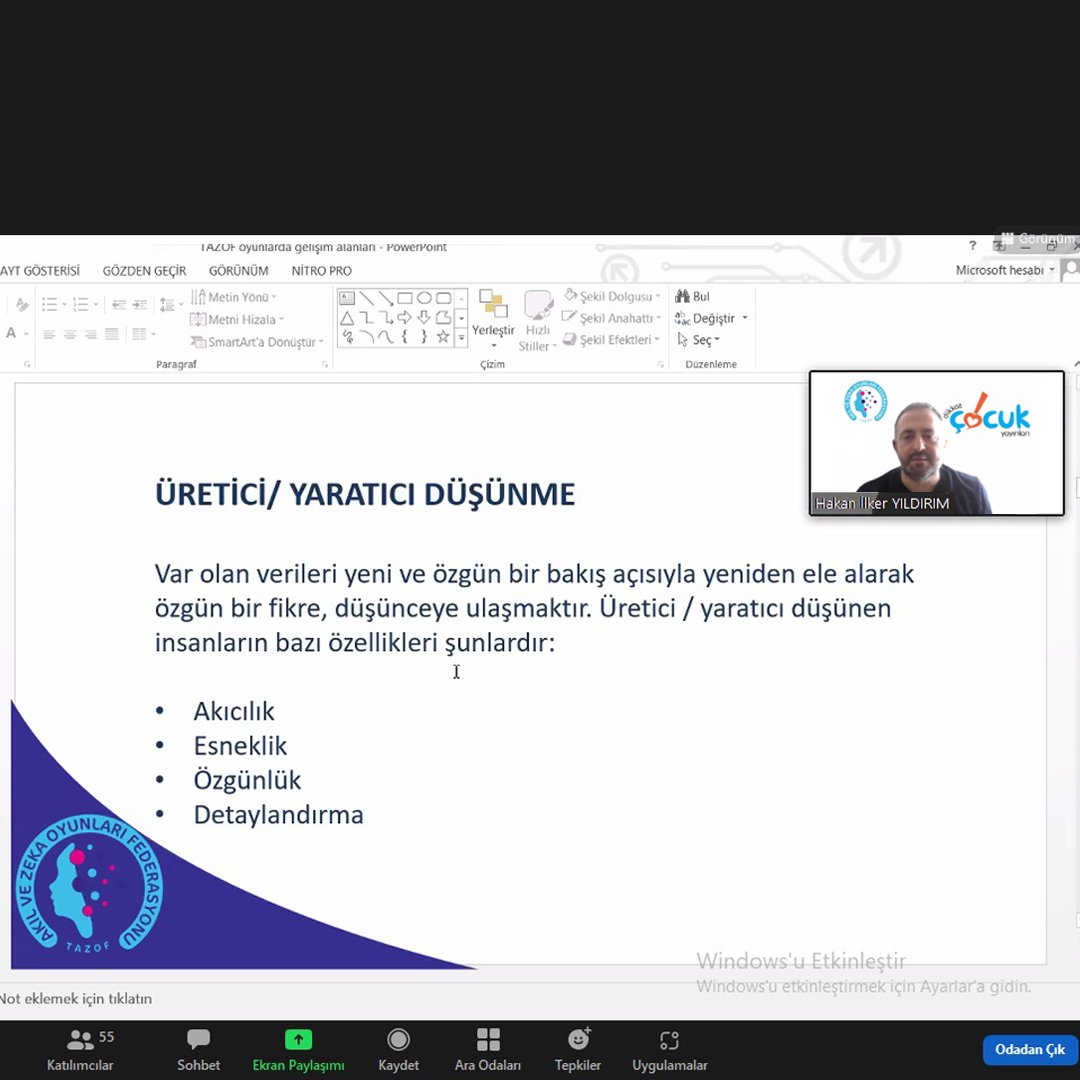Open Şekil Dolgusu shape fill dropdown
The image size is (1080, 1080).
[612, 296]
